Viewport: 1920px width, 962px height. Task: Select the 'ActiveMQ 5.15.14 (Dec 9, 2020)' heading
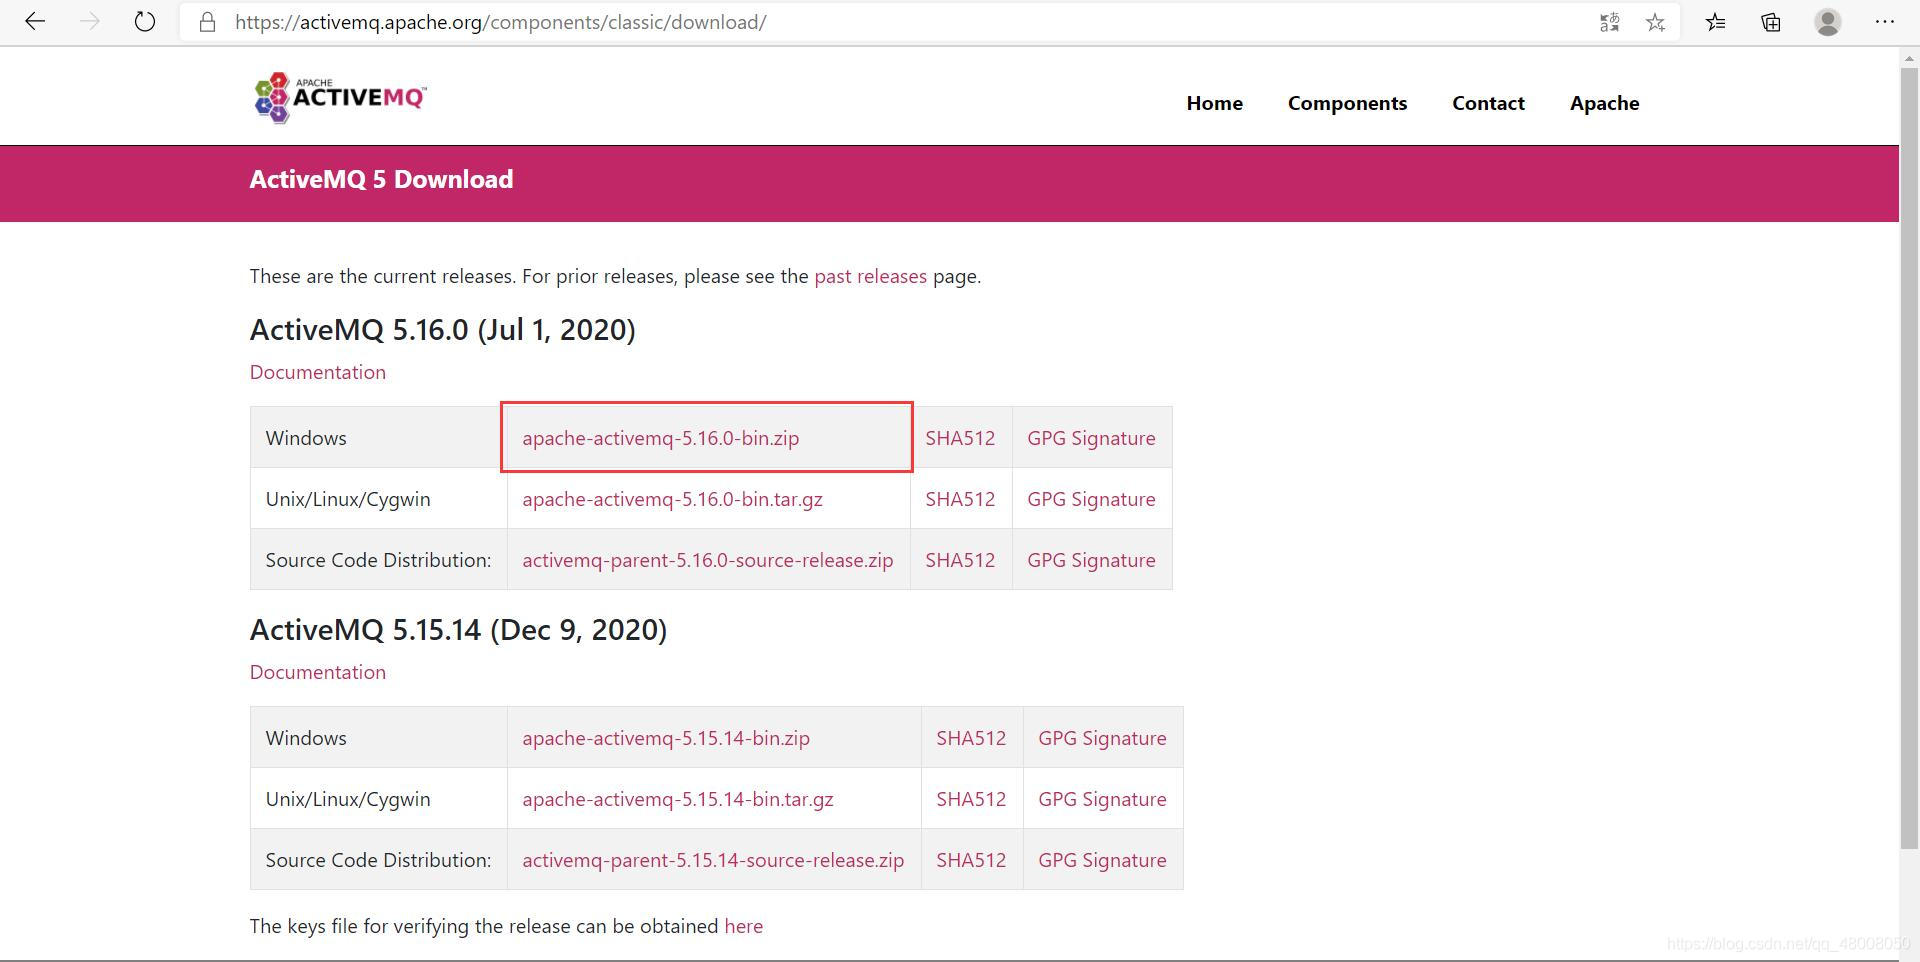pyautogui.click(x=458, y=630)
